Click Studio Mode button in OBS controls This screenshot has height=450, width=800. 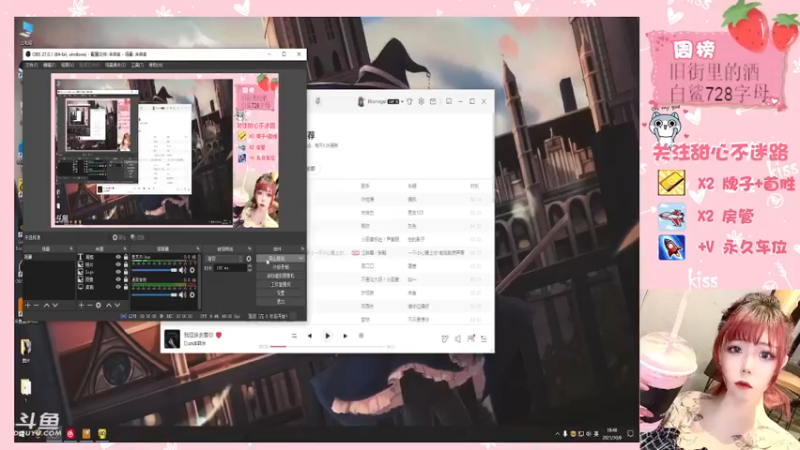280,284
